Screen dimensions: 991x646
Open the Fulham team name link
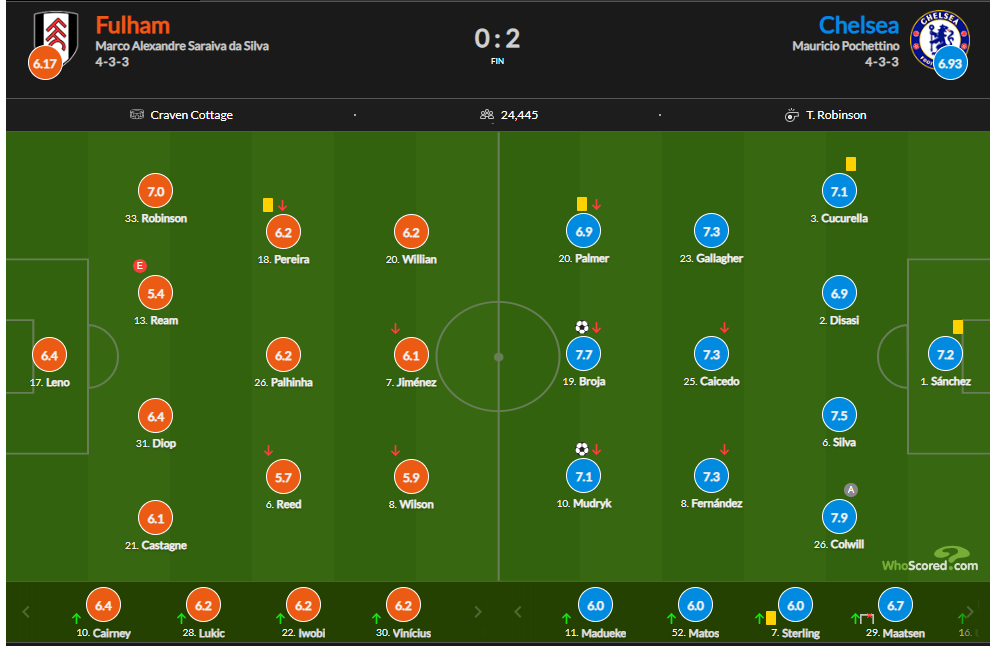coord(133,25)
